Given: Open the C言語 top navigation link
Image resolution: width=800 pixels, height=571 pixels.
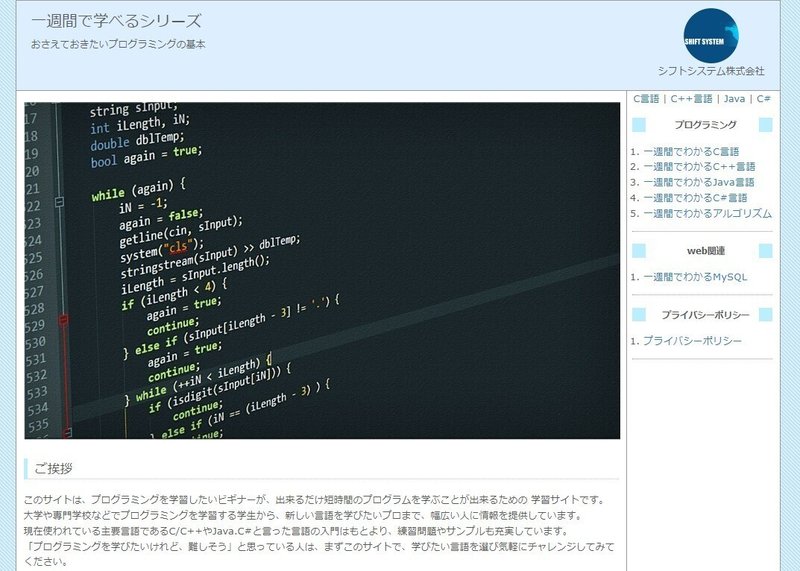Looking at the screenshot, I should [x=646, y=99].
